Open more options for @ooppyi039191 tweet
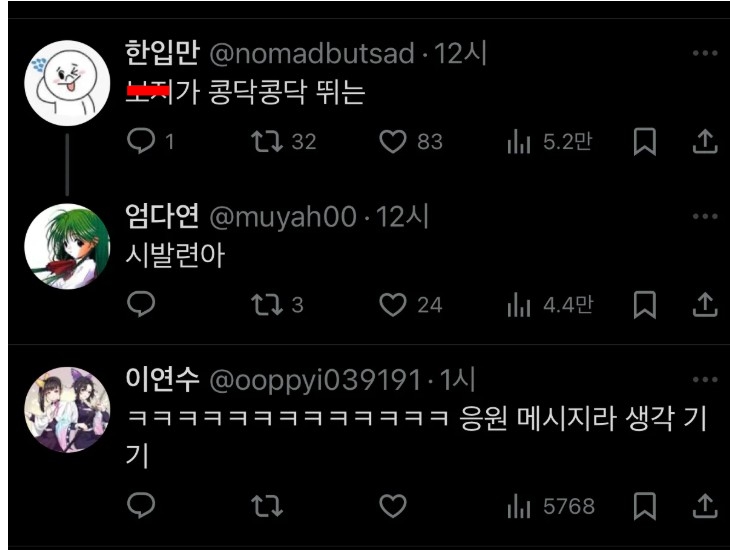This screenshot has width=730, height=551. tap(705, 380)
